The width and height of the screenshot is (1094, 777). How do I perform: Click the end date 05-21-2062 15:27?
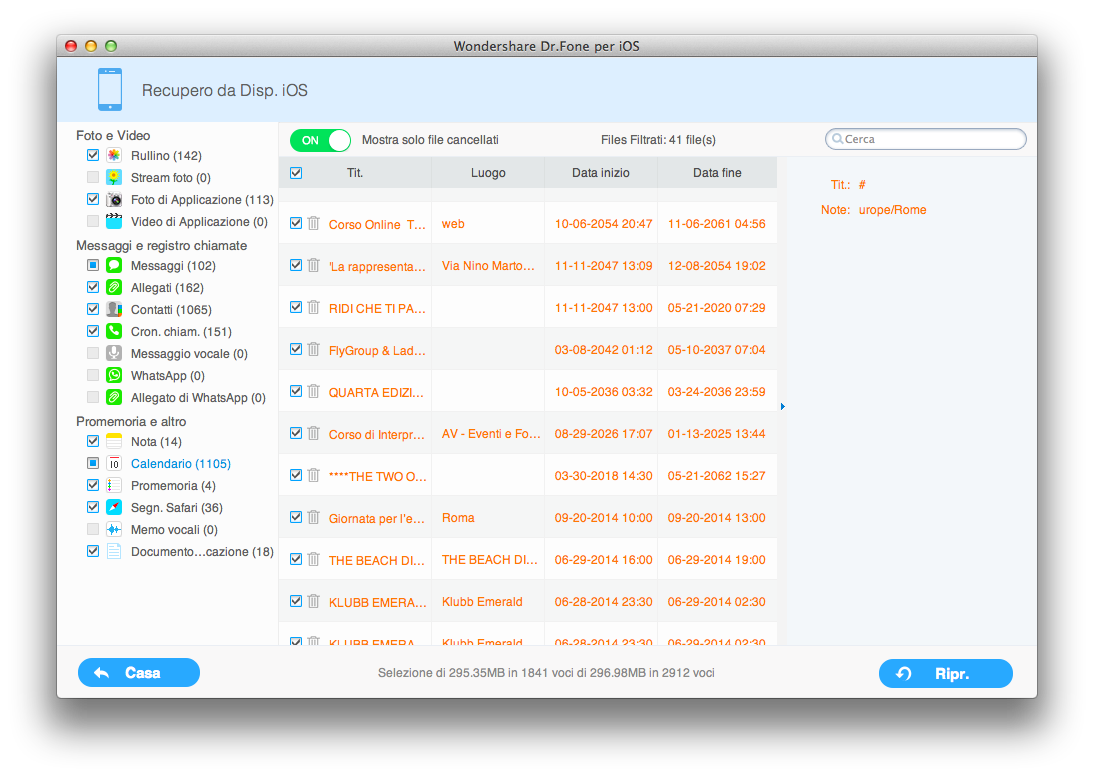[717, 476]
